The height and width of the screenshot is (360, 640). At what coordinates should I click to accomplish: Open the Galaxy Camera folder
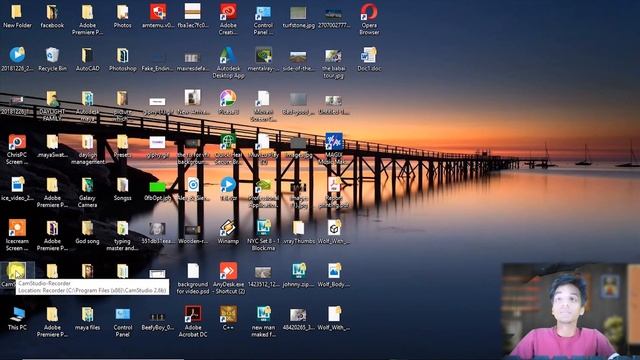click(x=87, y=192)
